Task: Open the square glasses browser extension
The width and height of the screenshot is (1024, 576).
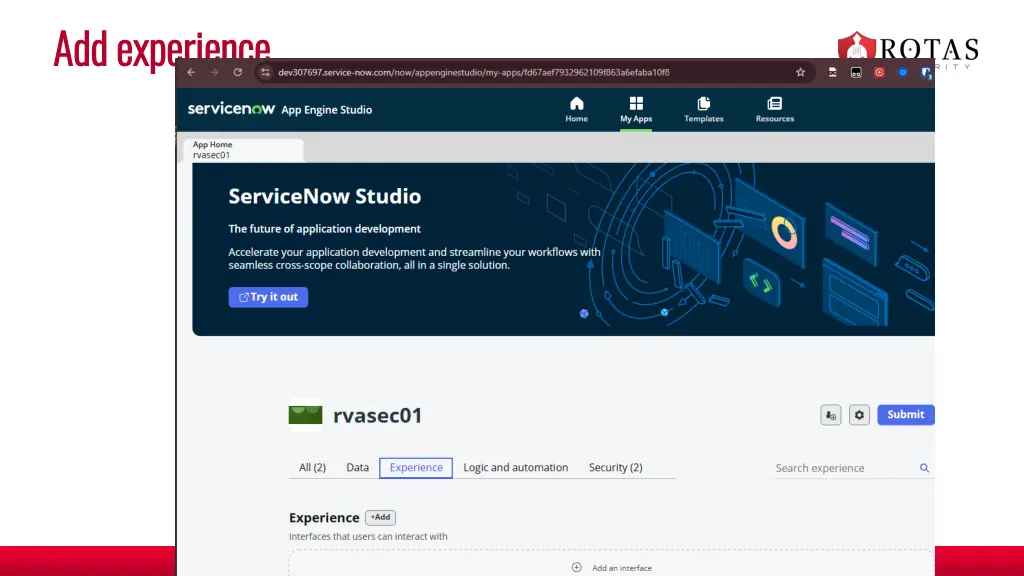Action: tap(856, 72)
